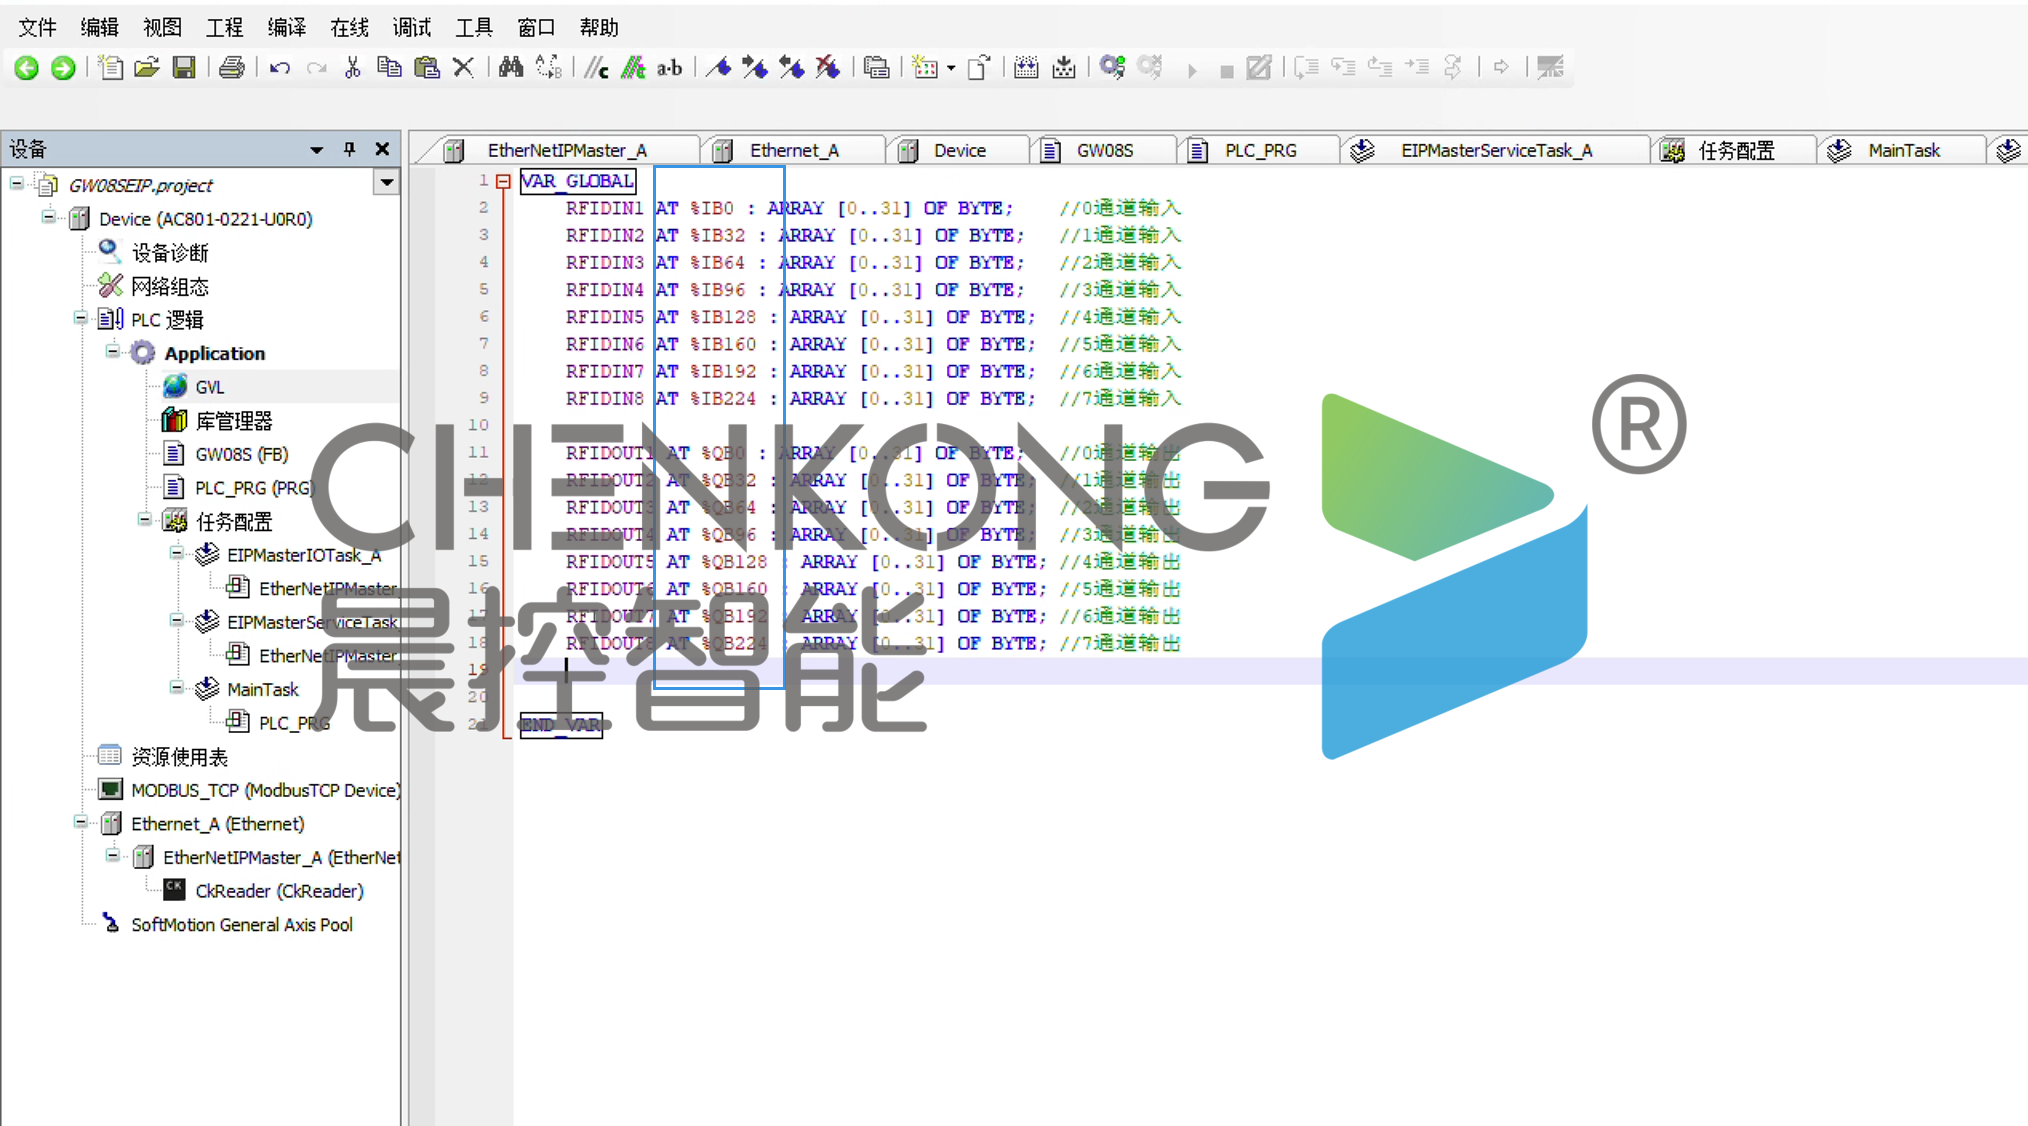2028x1126 pixels.
Task: Switch to the EIPMasterServiceTask_A tab
Action: pos(1496,150)
